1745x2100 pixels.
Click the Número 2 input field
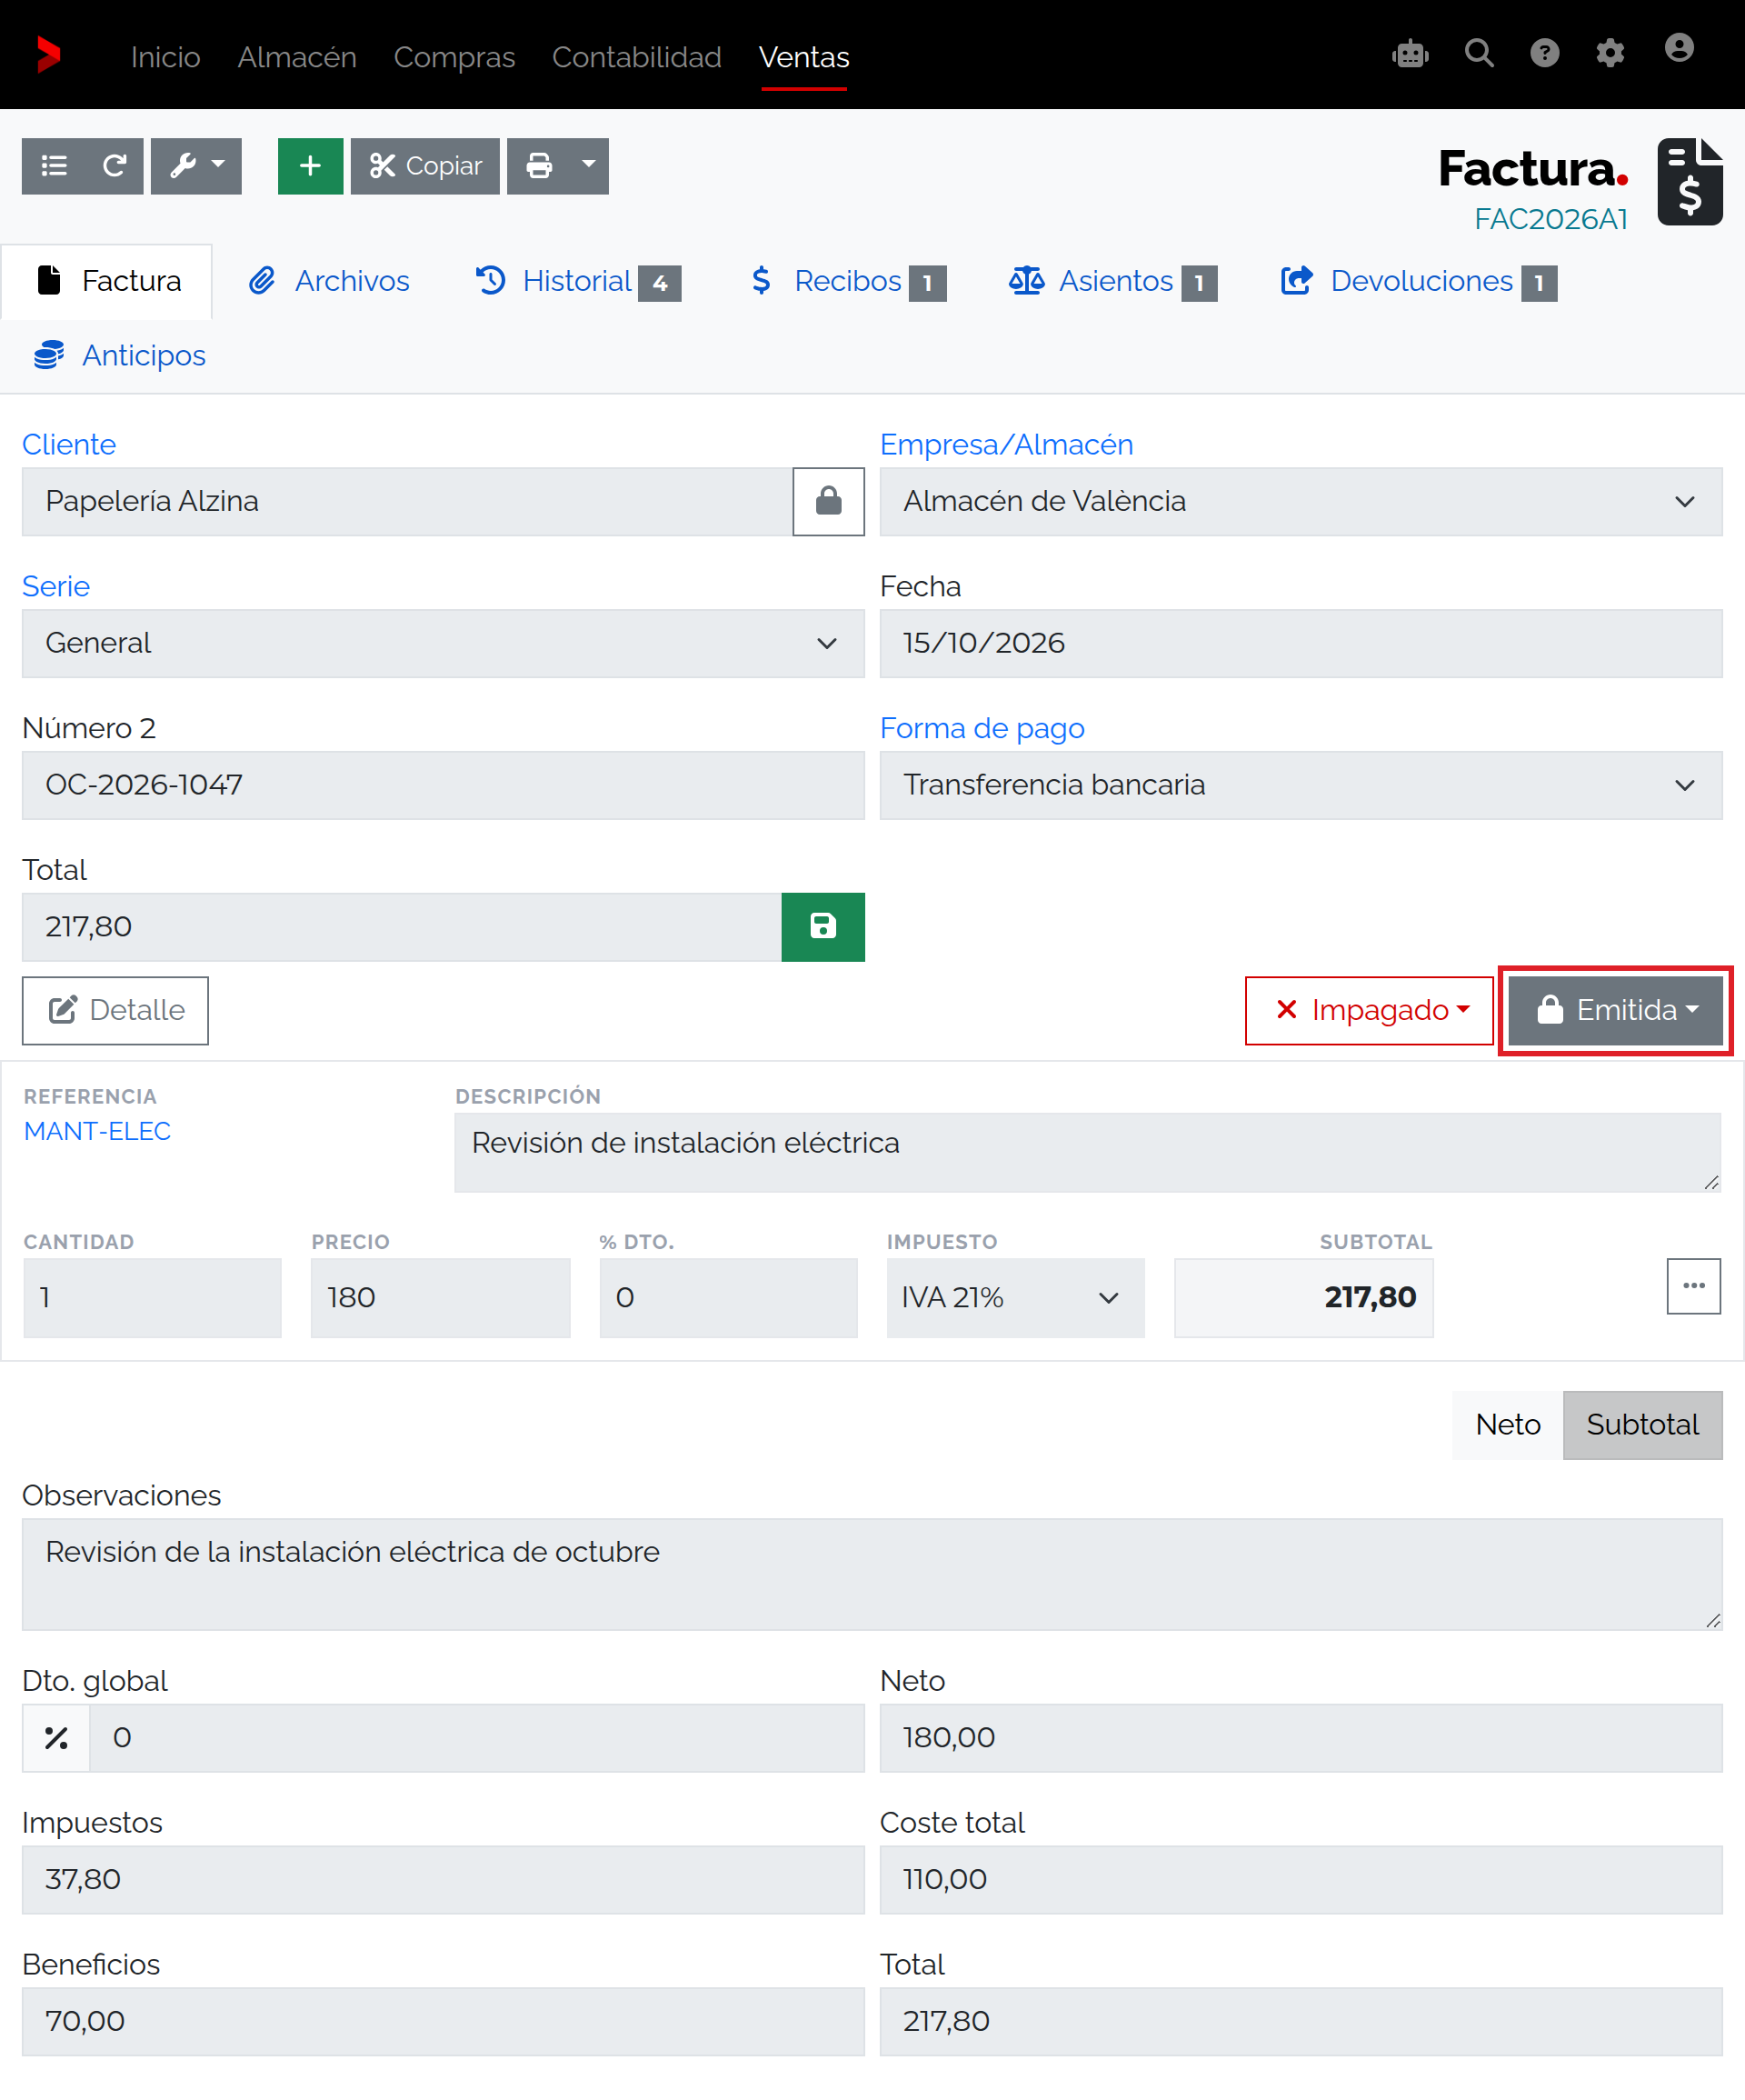point(443,785)
